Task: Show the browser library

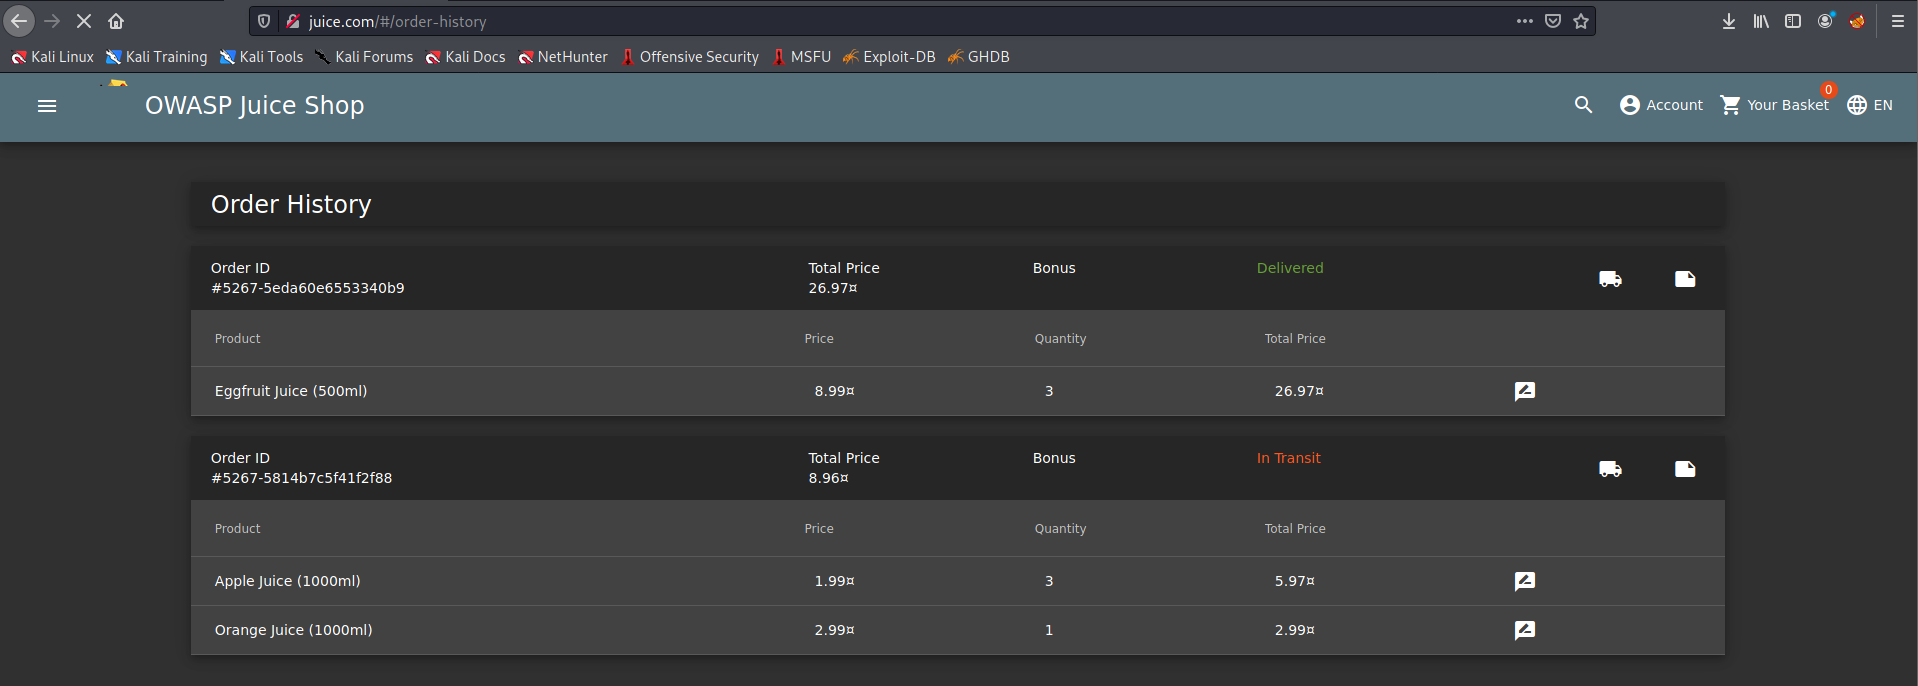Action: pos(1761,21)
